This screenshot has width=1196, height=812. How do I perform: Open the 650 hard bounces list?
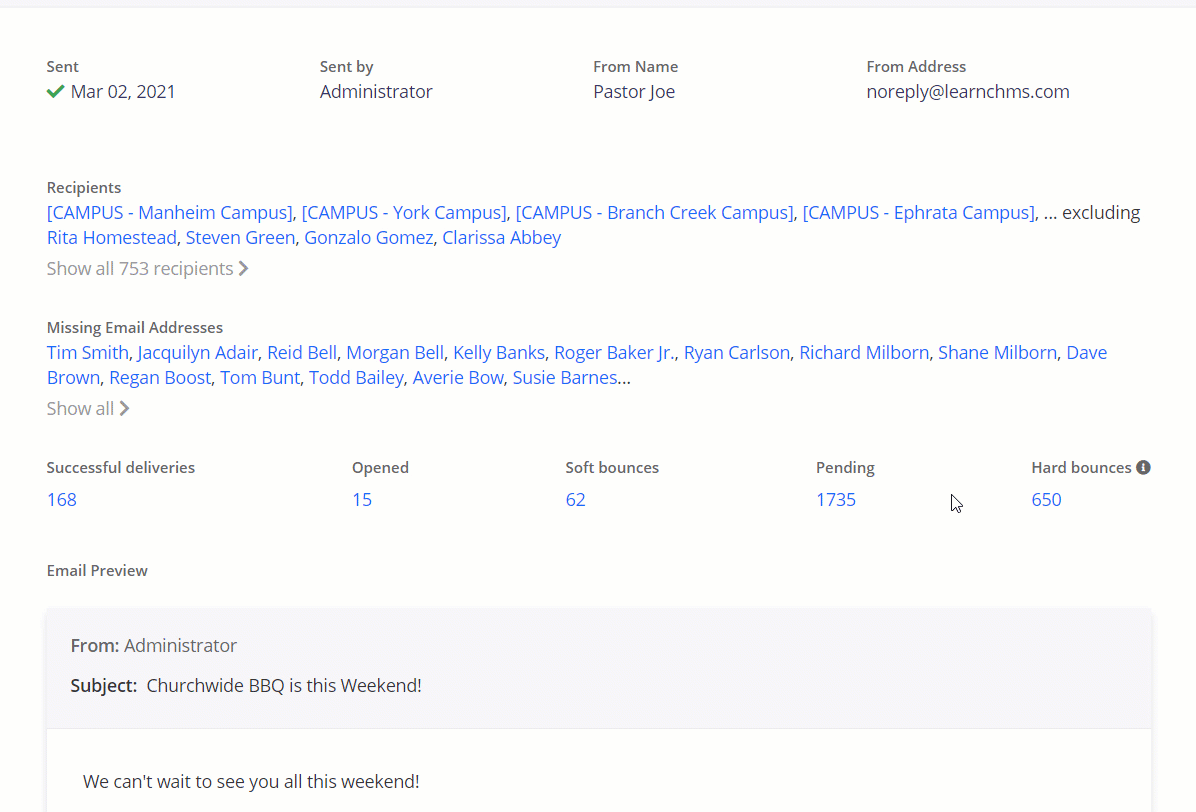coord(1046,500)
